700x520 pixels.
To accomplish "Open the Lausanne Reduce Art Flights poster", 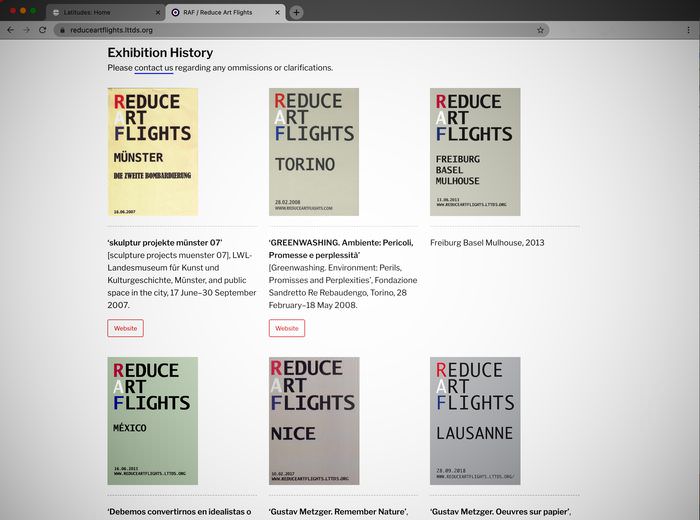I will (475, 421).
